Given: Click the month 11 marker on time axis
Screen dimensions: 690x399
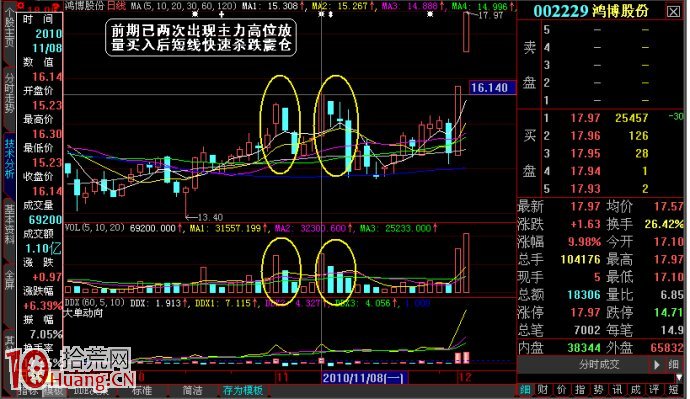Looking at the screenshot, I should pyautogui.click(x=282, y=377).
